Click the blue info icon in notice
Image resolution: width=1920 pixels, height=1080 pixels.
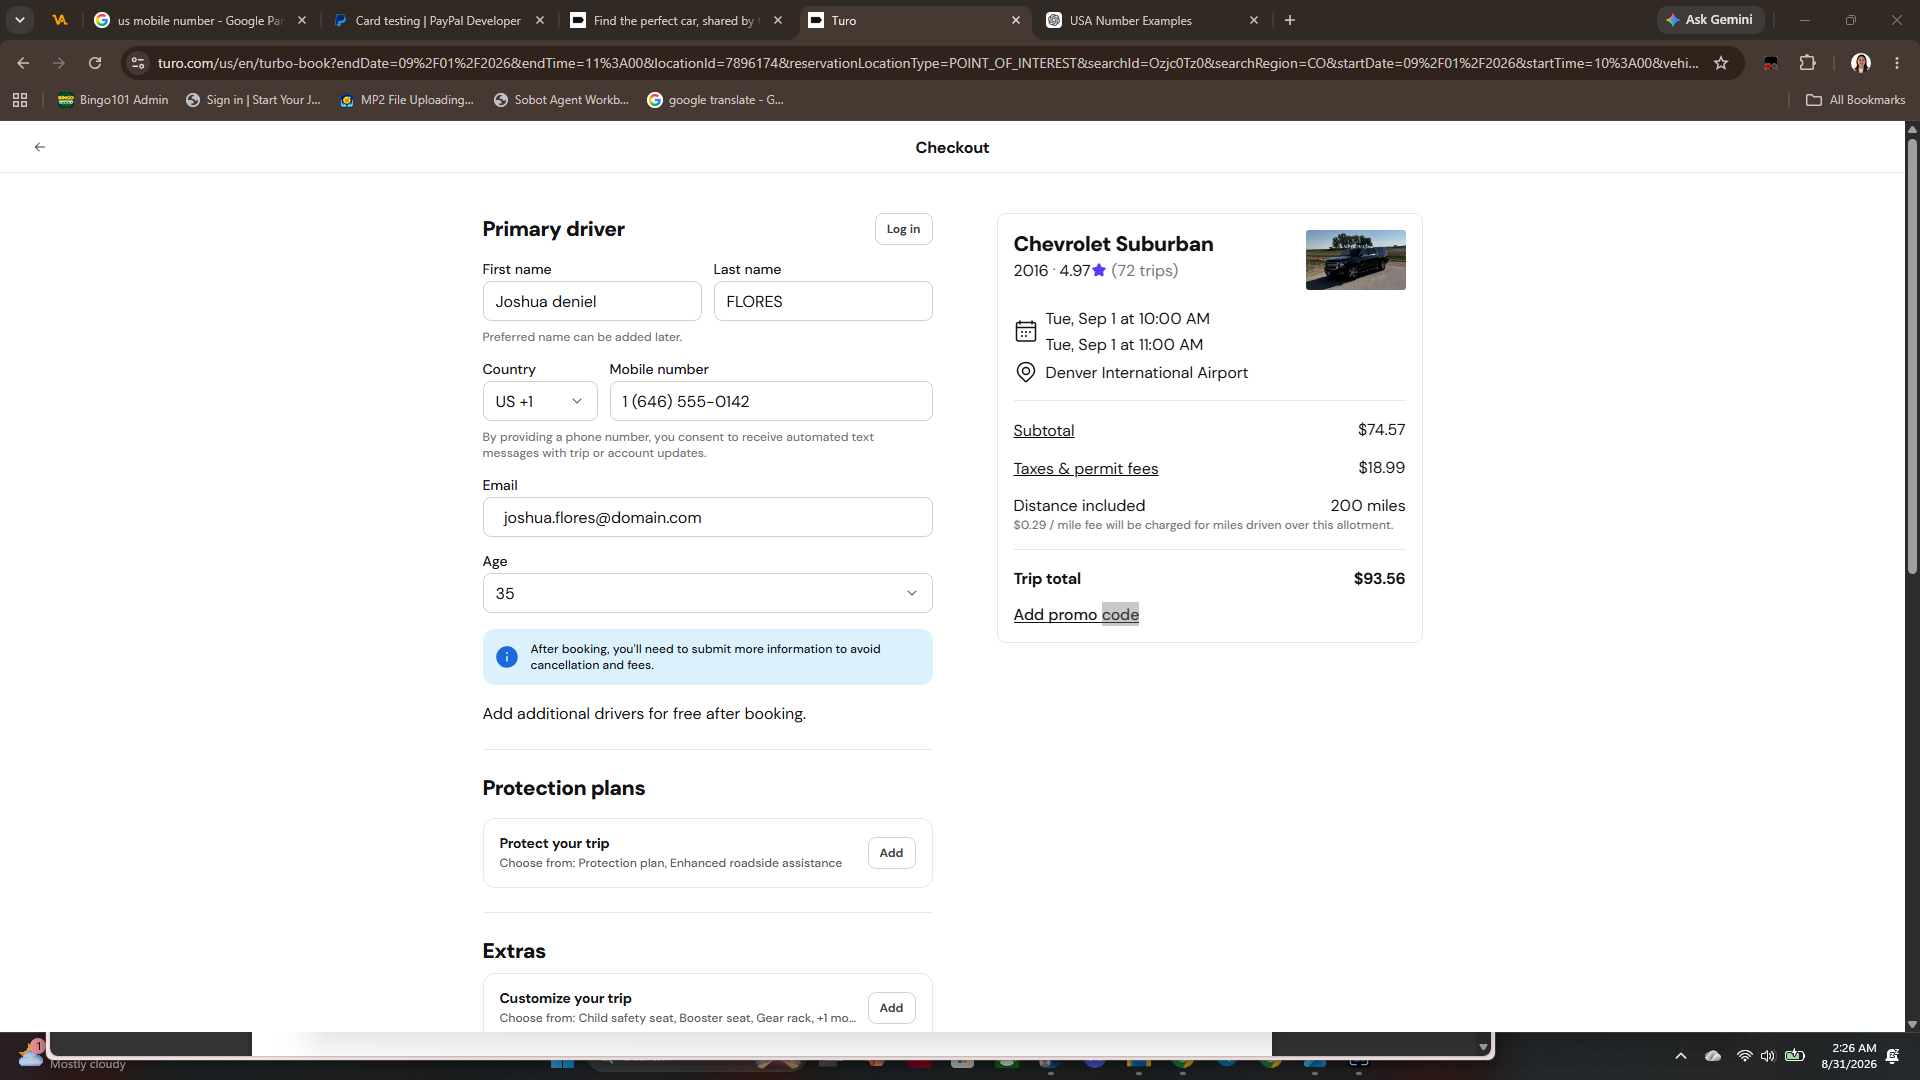coord(507,657)
